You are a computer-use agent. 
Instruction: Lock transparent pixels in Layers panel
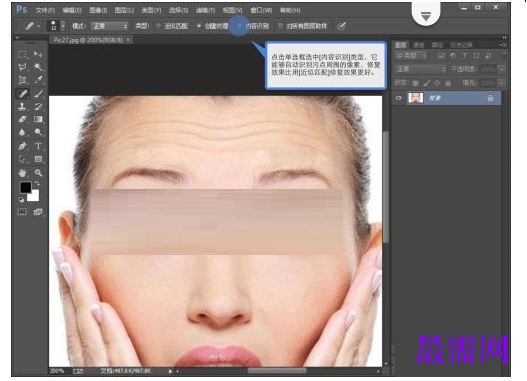click(x=416, y=83)
